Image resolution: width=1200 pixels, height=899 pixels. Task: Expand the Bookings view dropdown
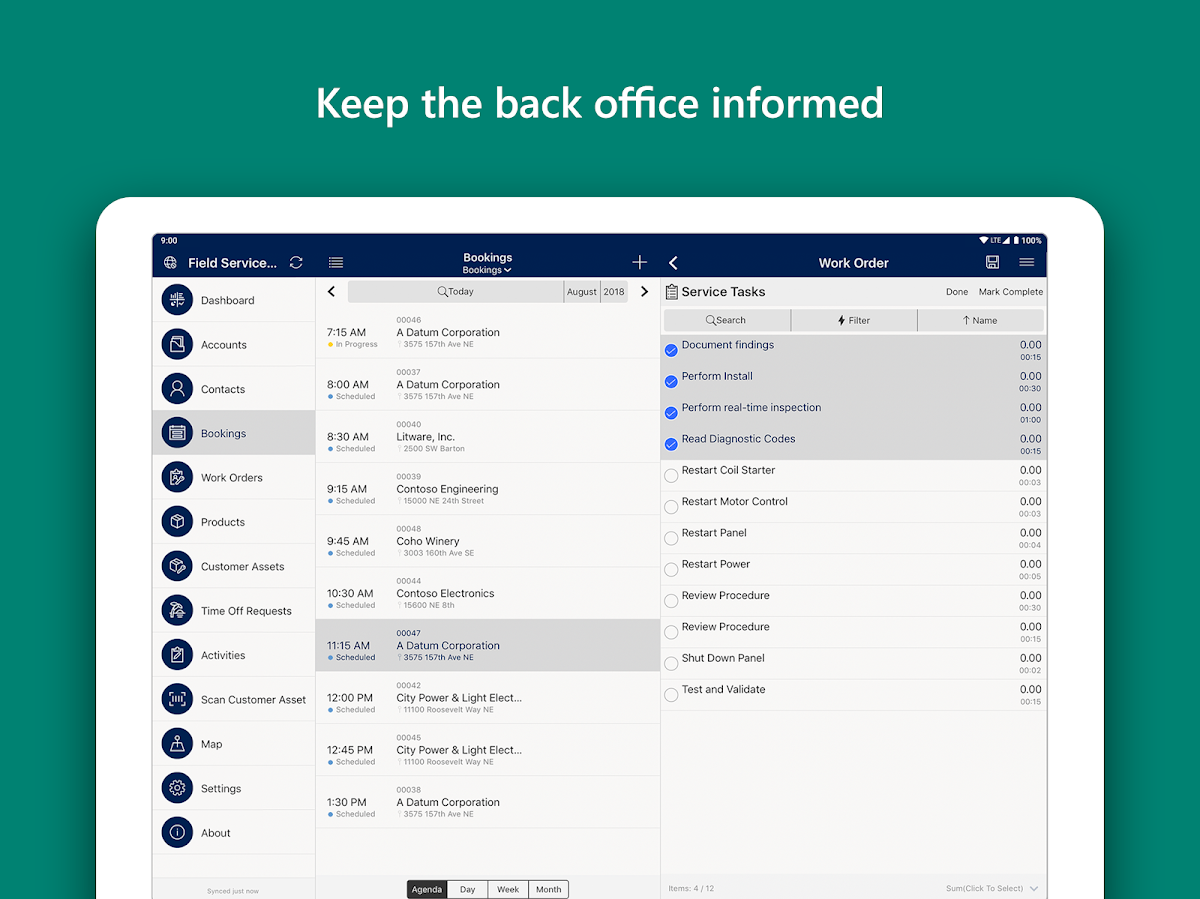coord(487,270)
